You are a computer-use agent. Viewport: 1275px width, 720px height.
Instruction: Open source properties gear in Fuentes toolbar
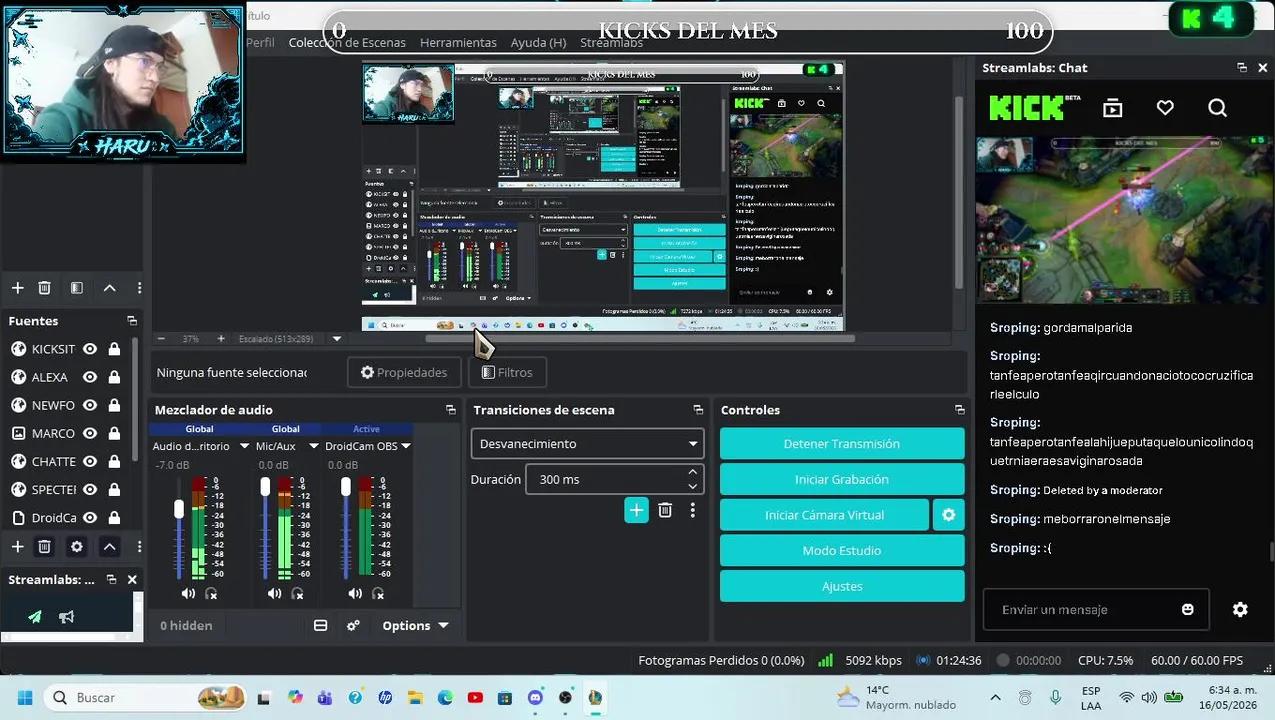coord(76,546)
